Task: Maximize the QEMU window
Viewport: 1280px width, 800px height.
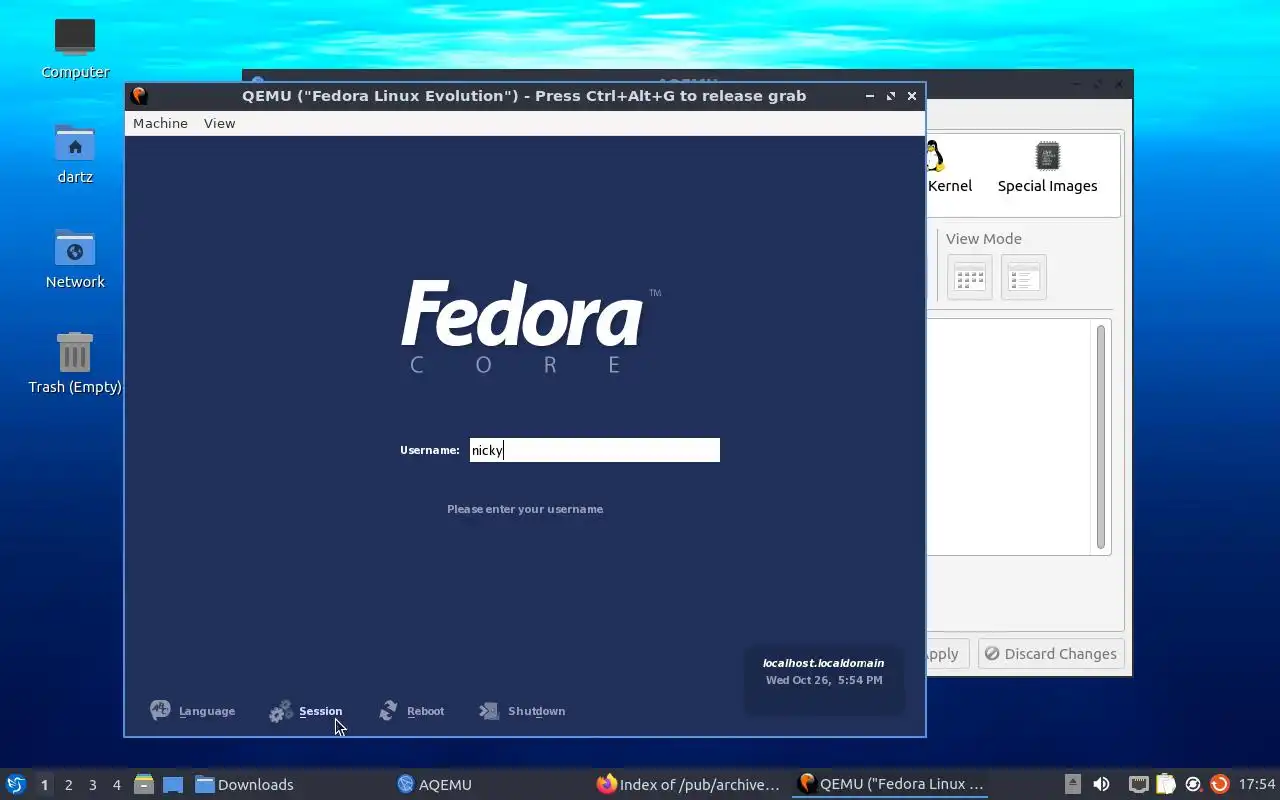Action: [x=891, y=96]
